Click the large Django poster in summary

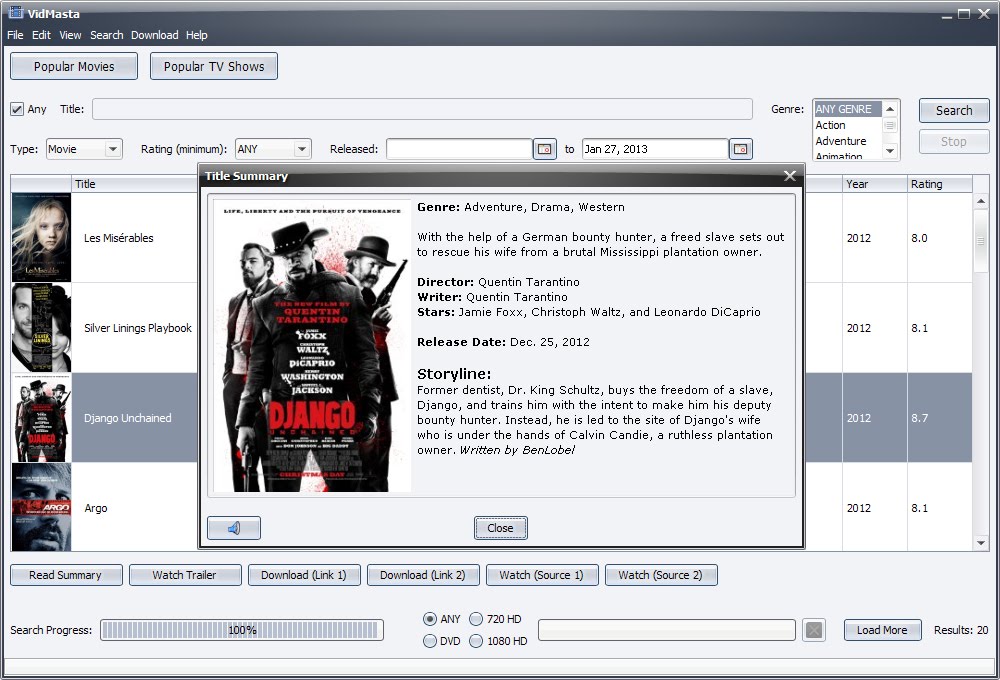pos(312,346)
